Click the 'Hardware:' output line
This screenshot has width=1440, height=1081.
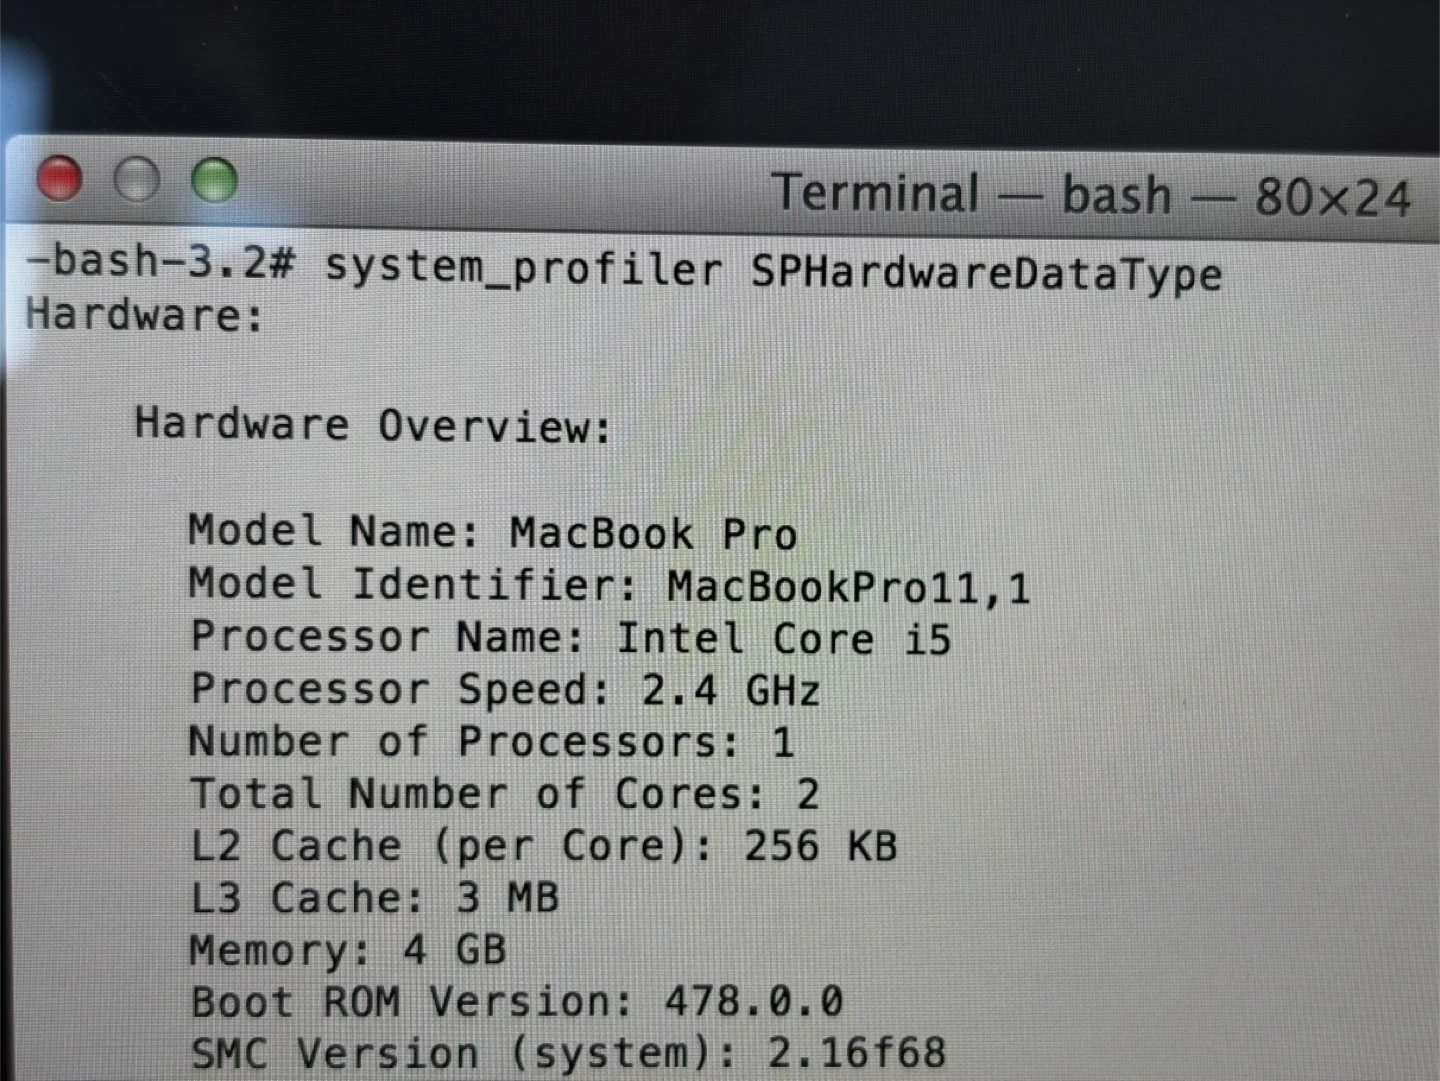tap(145, 315)
